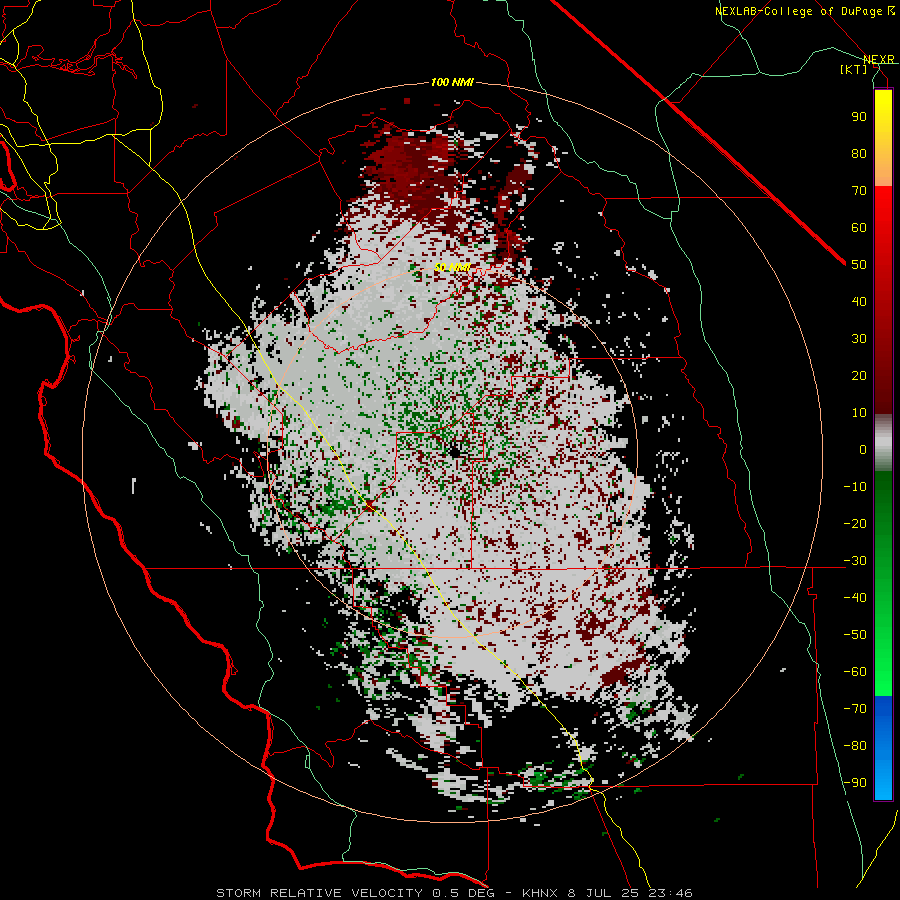
Task: Click the 60 knot scale label
Action: (x=859, y=227)
